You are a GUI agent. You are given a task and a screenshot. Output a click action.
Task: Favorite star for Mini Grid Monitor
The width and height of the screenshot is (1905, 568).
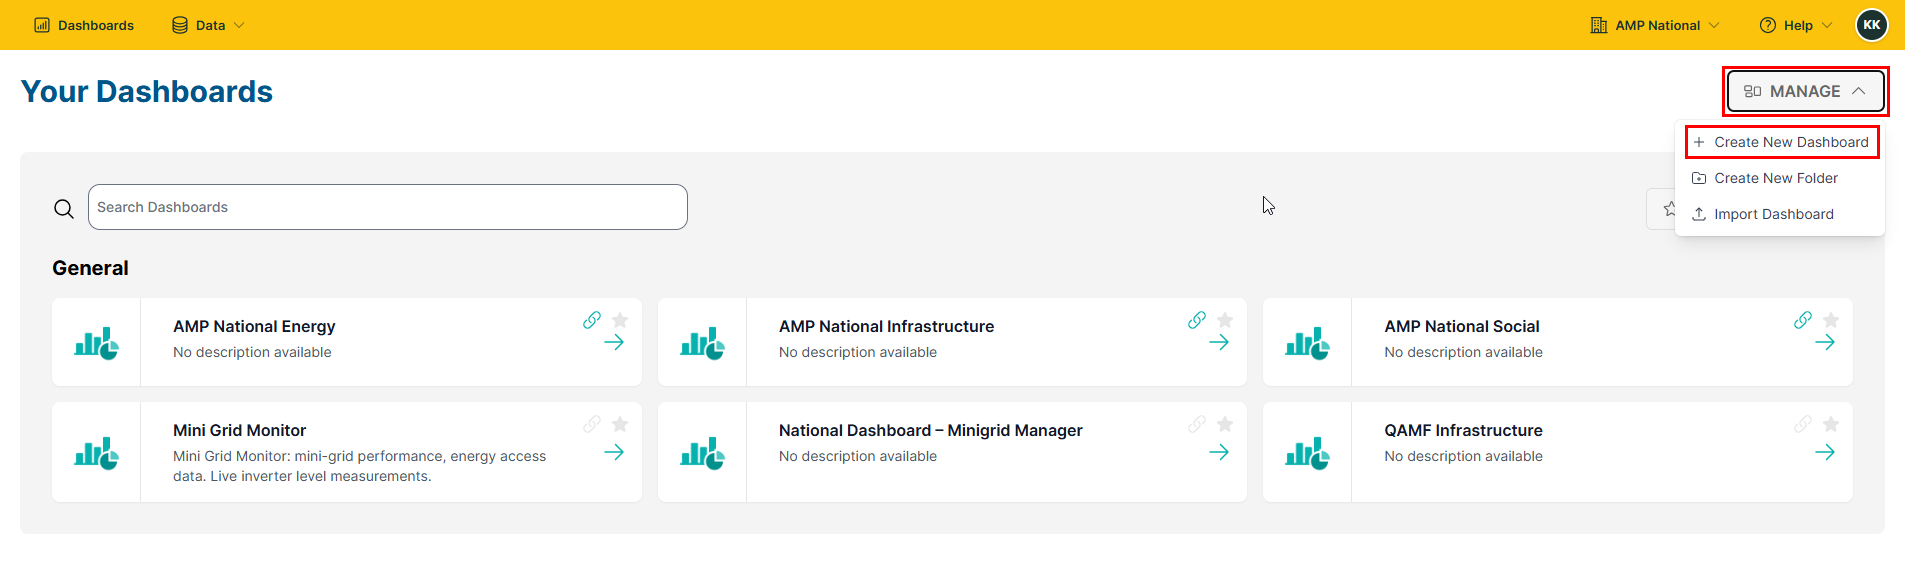click(x=620, y=424)
